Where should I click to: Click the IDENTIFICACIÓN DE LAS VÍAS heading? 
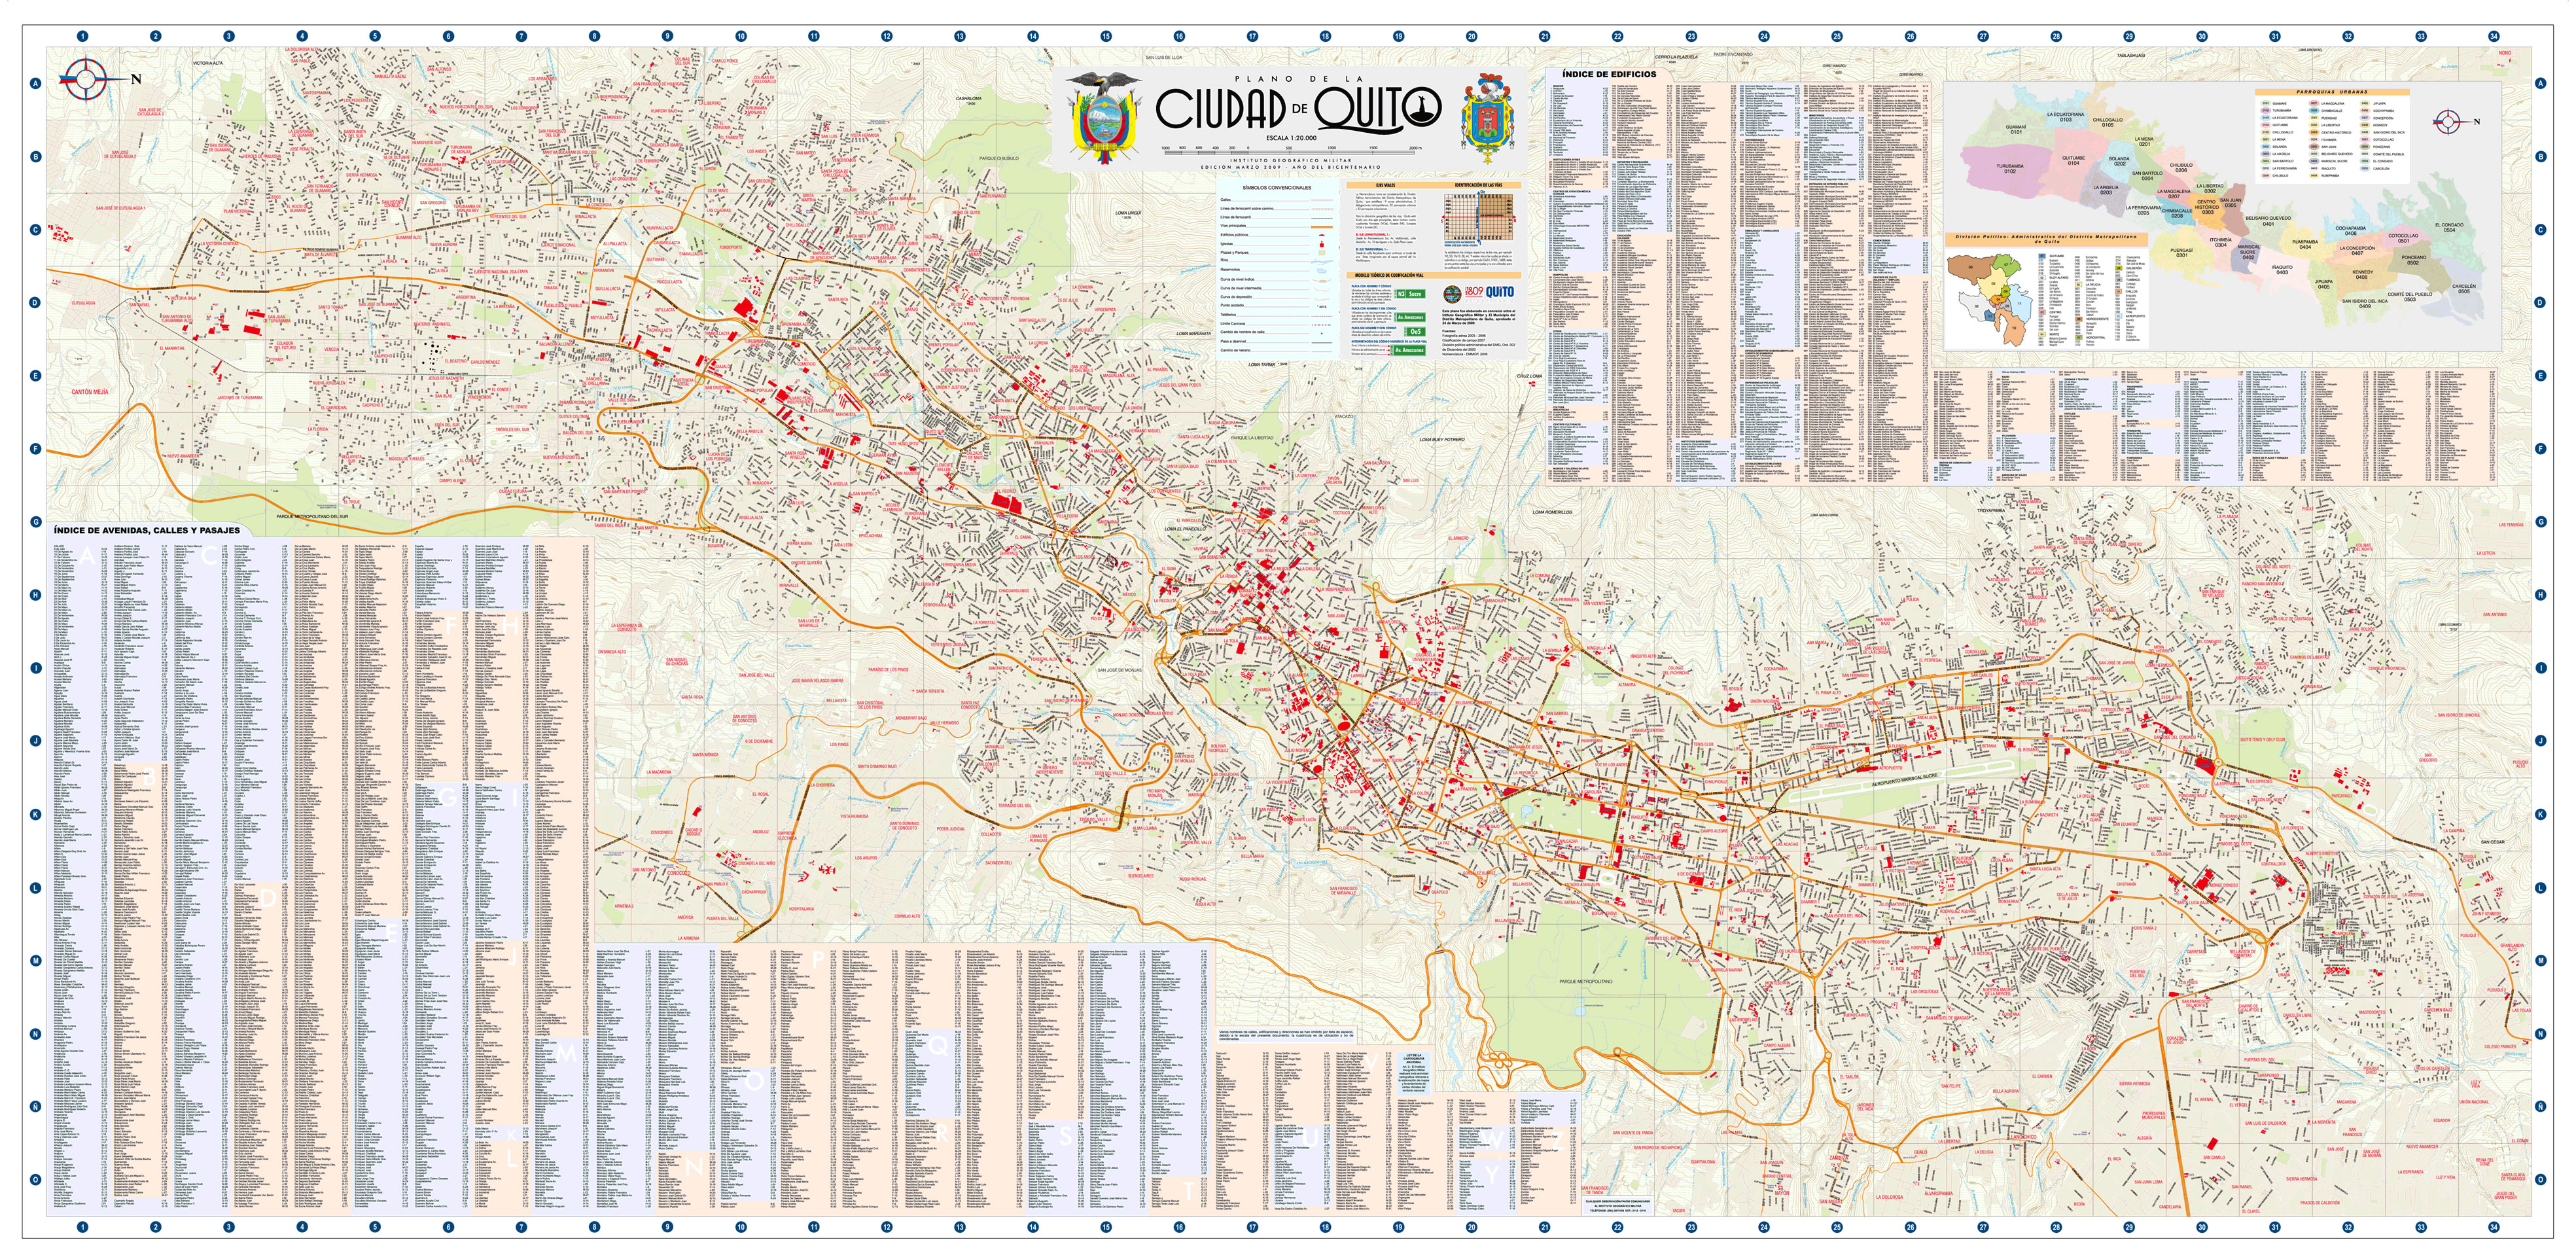(x=1479, y=186)
